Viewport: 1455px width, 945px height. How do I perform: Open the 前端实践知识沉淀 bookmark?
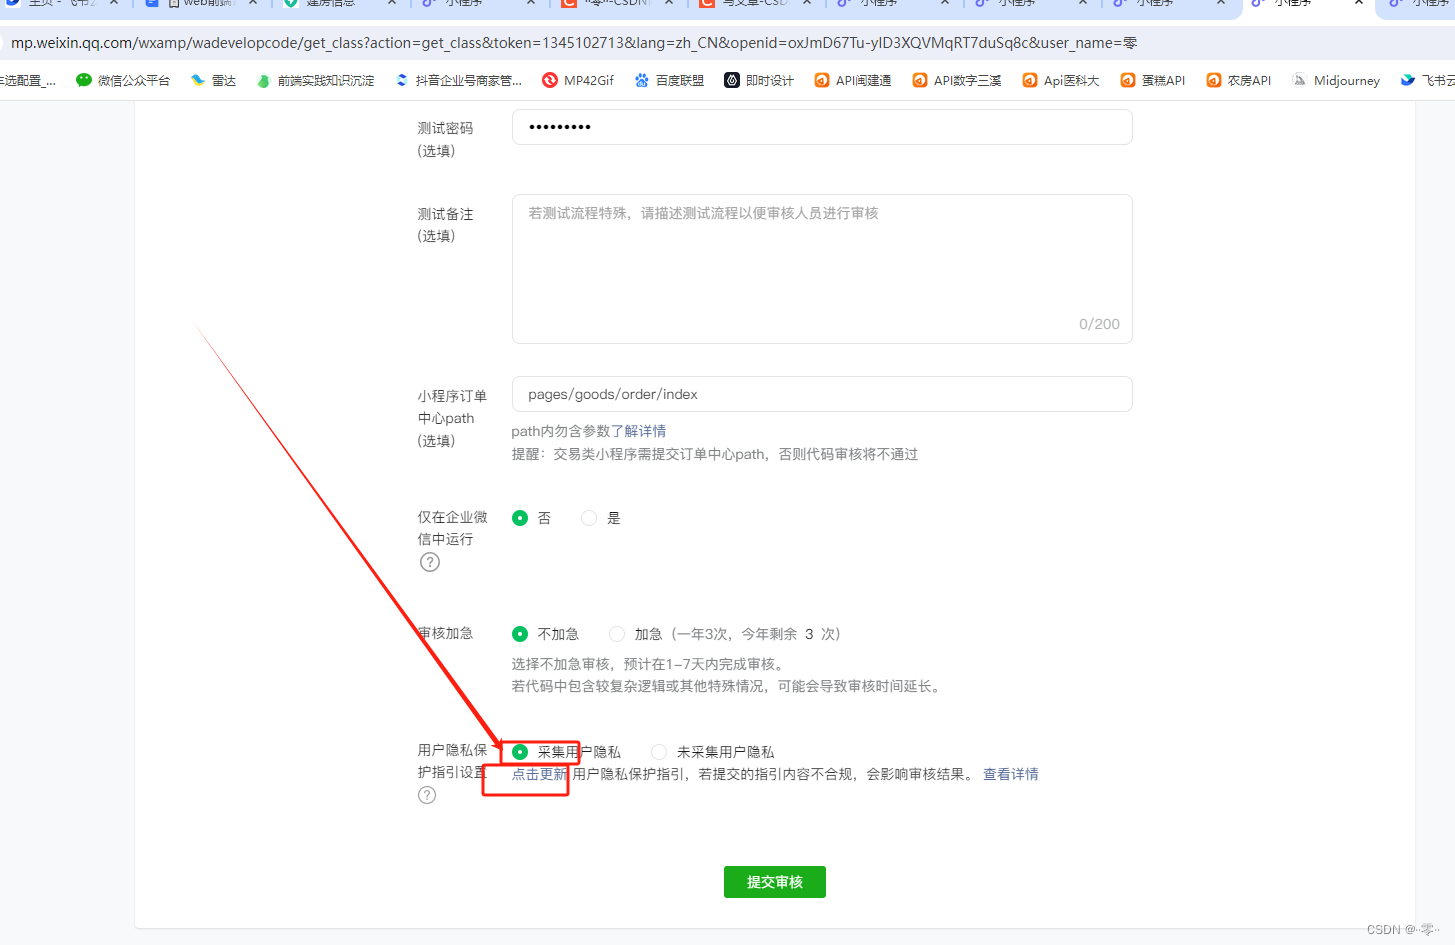pyautogui.click(x=315, y=80)
